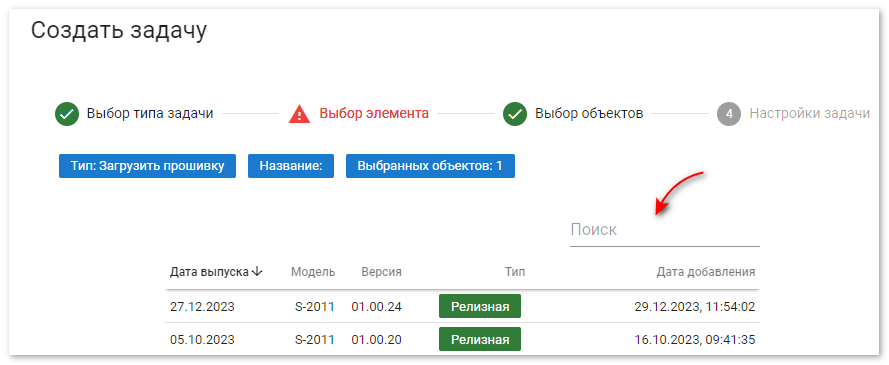Click green checkmark icon for Выбор типа задачи
Viewport: 889px width, 365px height.
coord(67,114)
